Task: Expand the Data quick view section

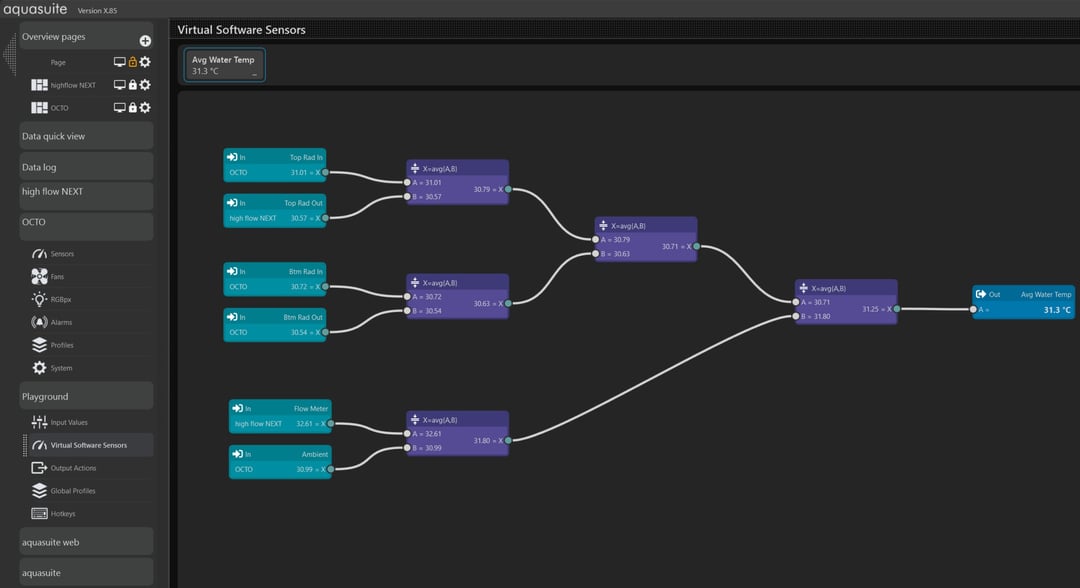Action: tap(86, 136)
